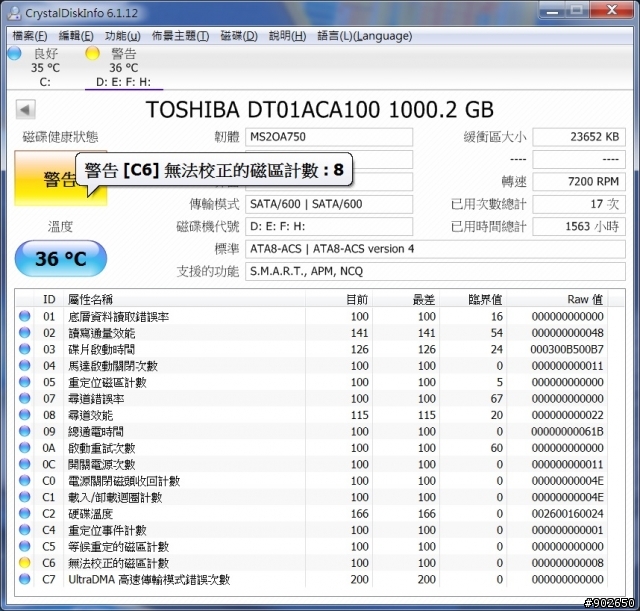The height and width of the screenshot is (611, 640).
Task: Click the blue status icon for attribute C7
Action: click(x=24, y=579)
